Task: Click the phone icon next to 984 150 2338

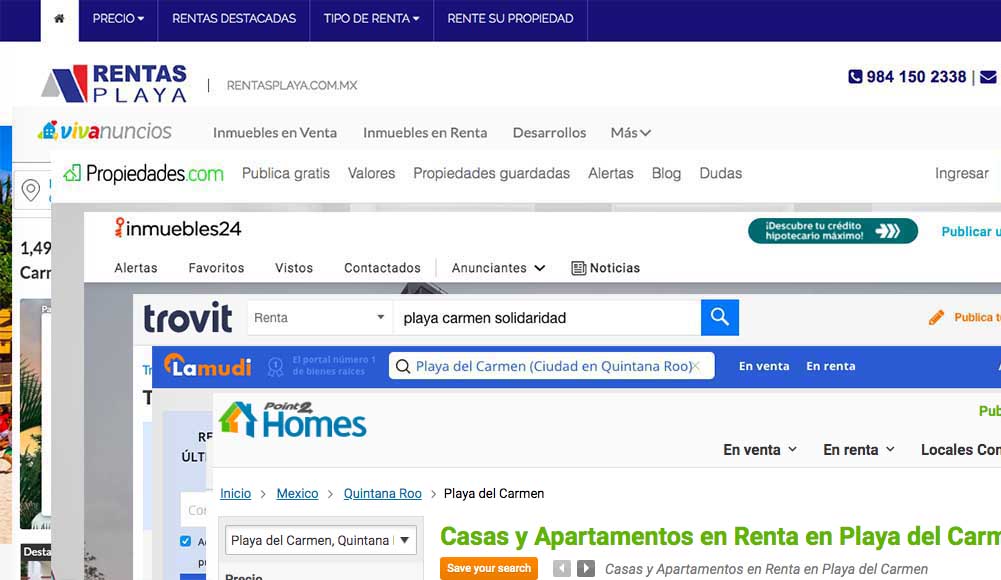Action: coord(857,76)
